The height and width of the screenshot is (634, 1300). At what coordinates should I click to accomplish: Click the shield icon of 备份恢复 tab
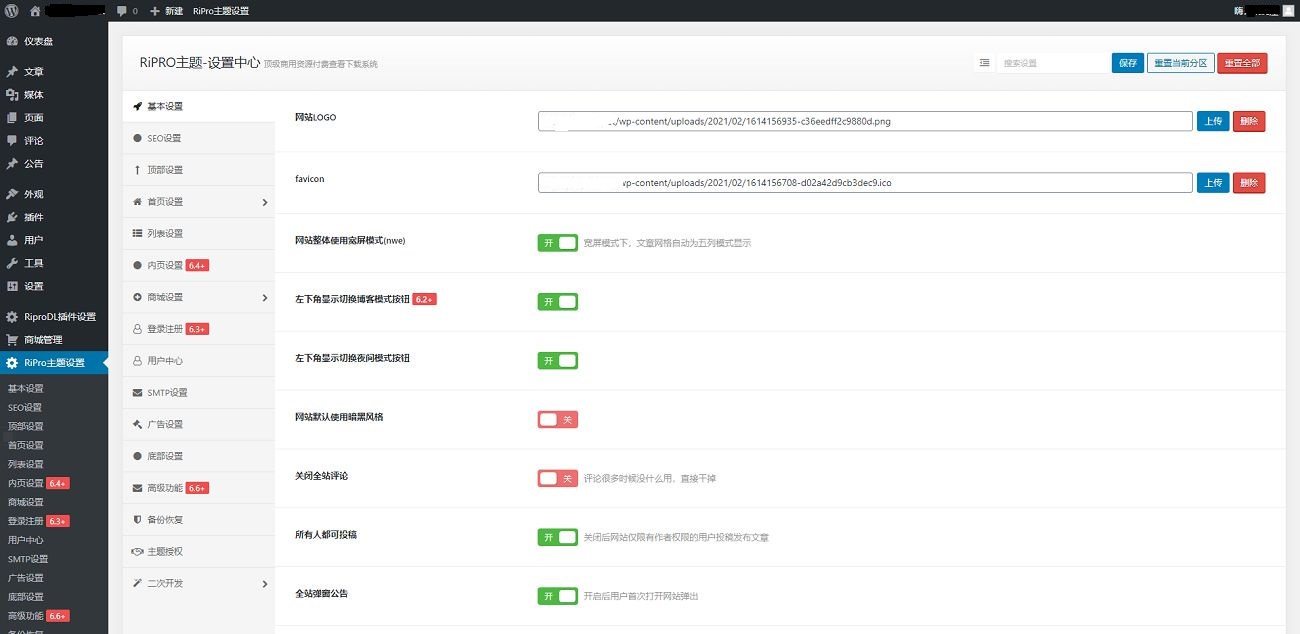[138, 520]
